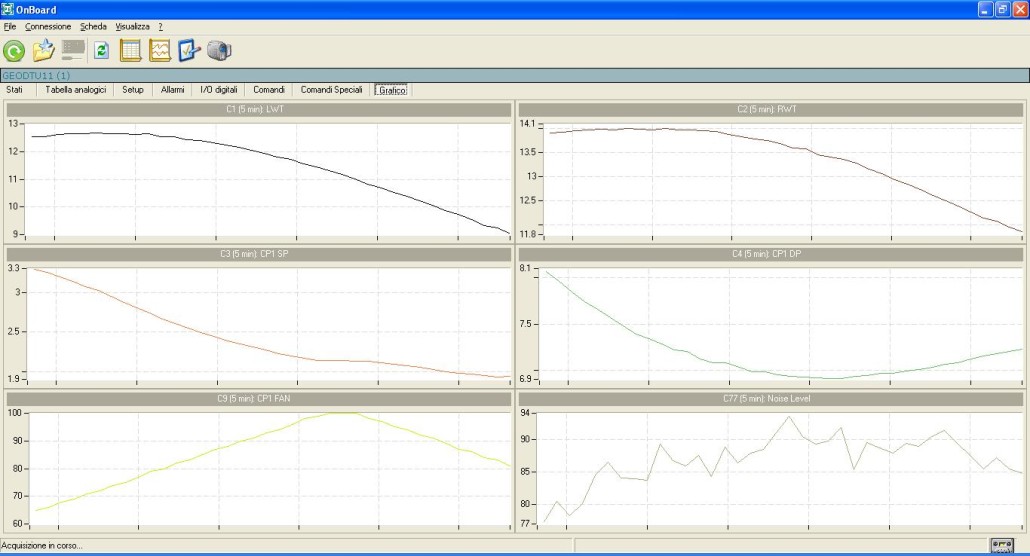Click the camera toolbar icon

(219, 51)
